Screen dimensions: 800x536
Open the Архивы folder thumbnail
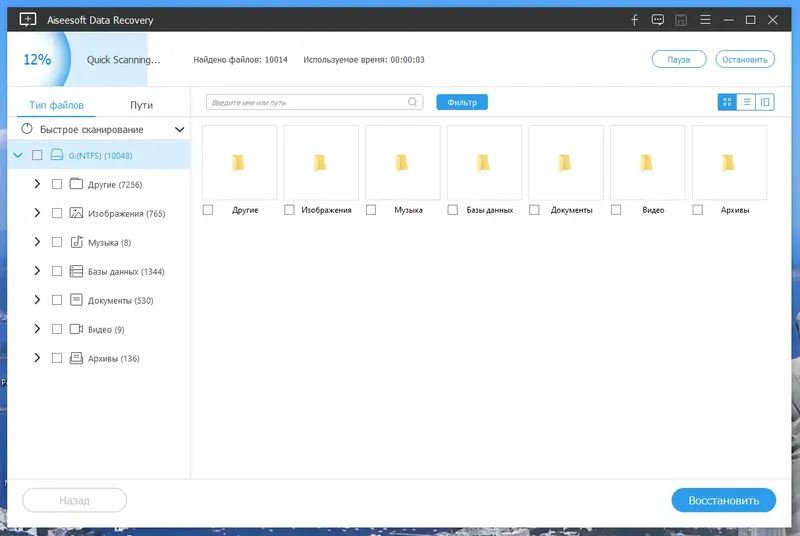[729, 163]
